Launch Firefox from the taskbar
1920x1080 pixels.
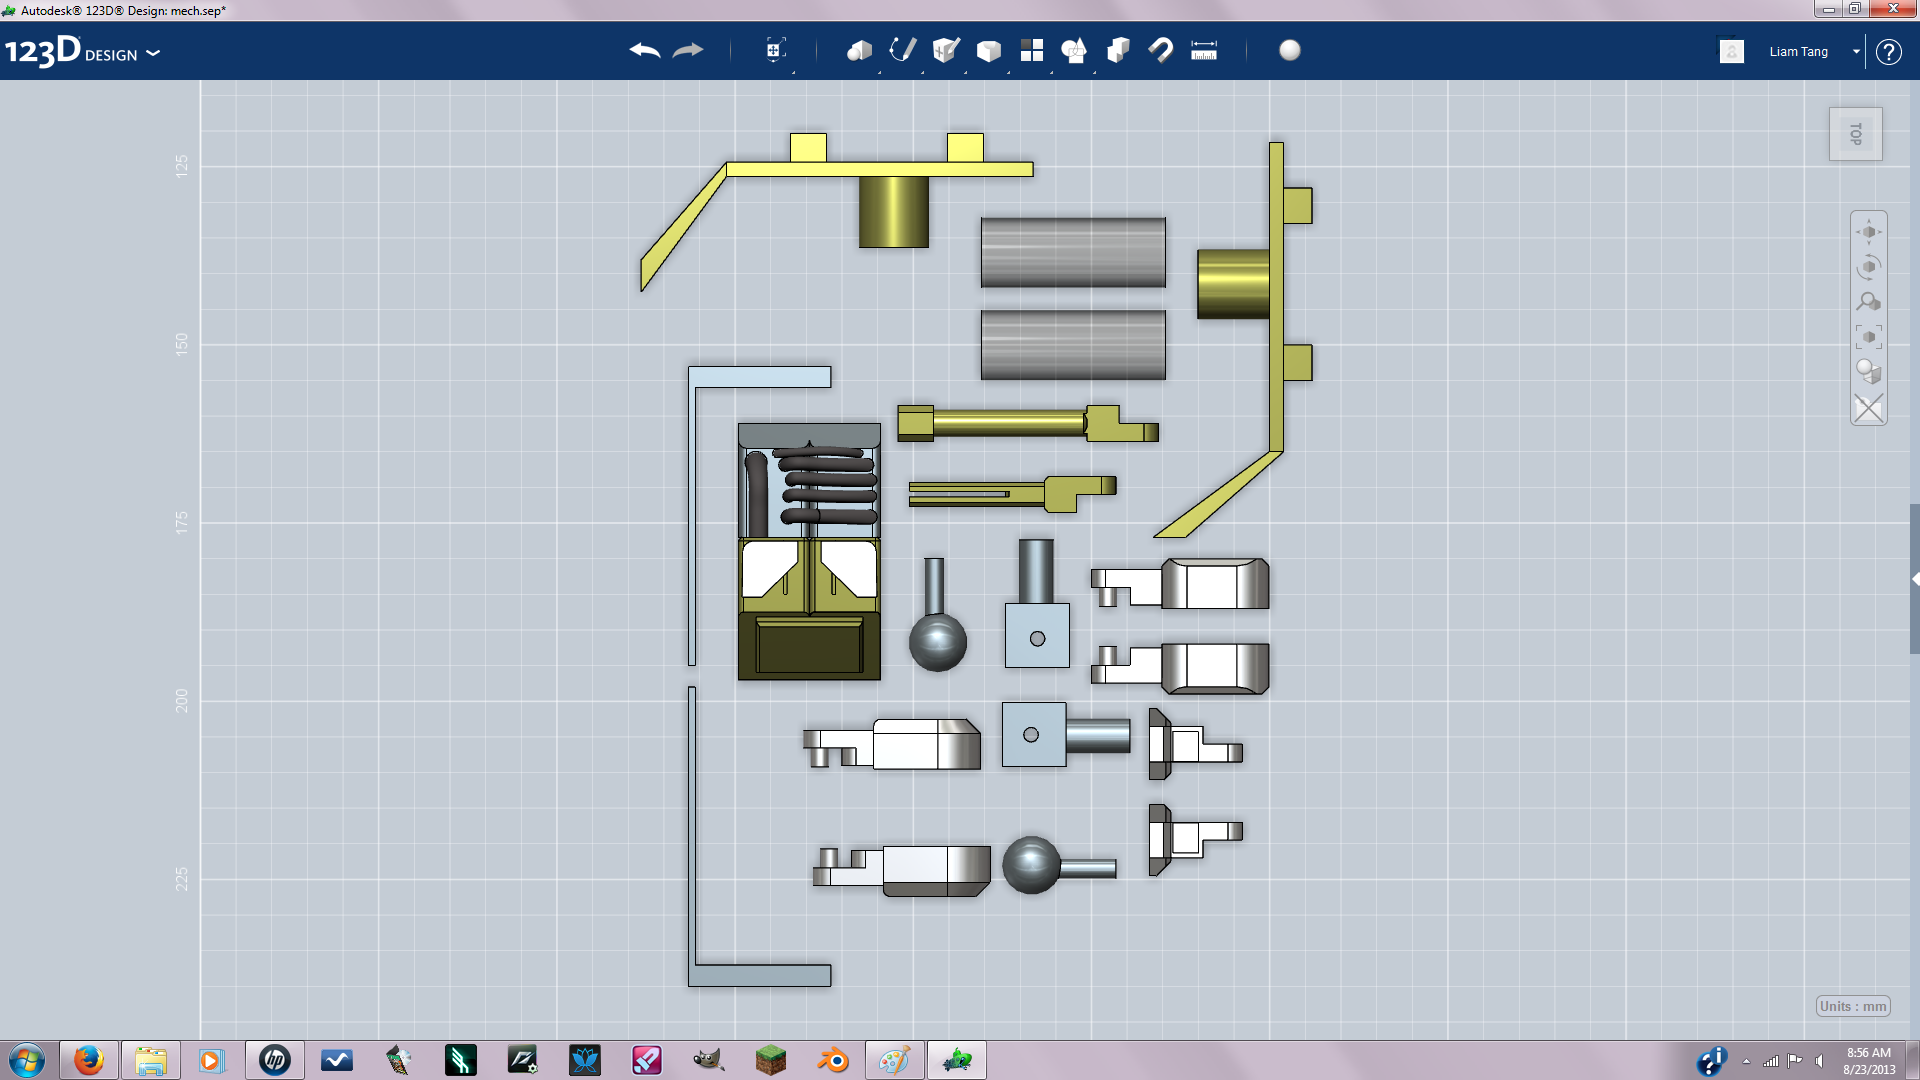pyautogui.click(x=89, y=1060)
